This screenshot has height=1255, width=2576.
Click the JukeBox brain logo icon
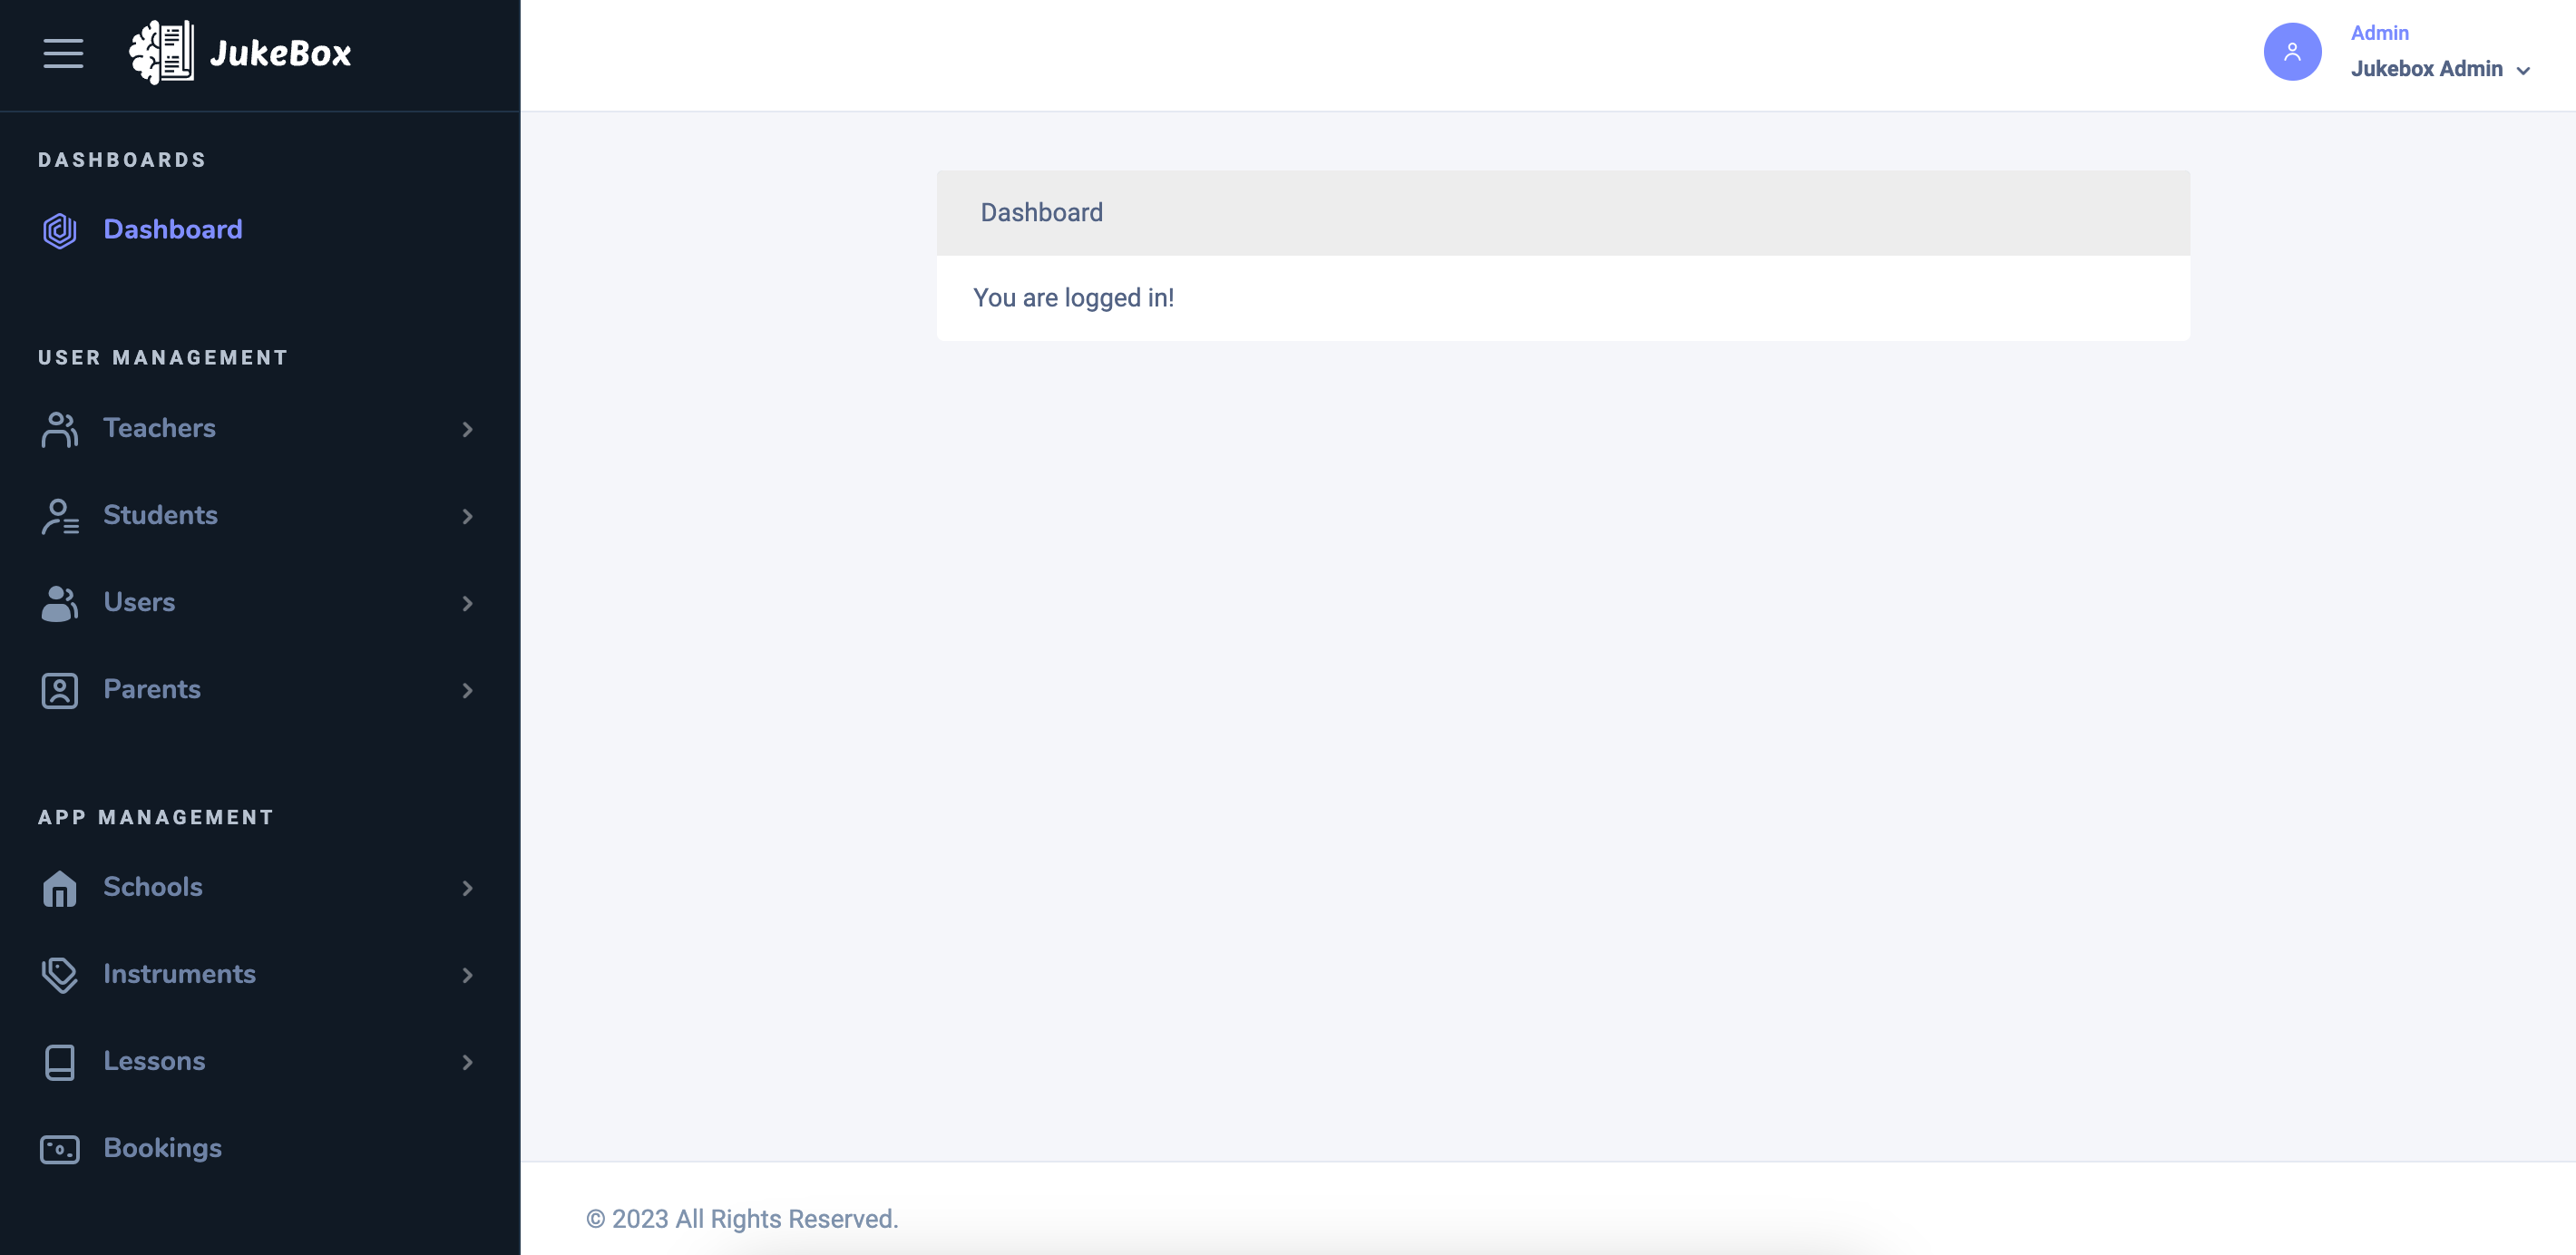(x=161, y=53)
